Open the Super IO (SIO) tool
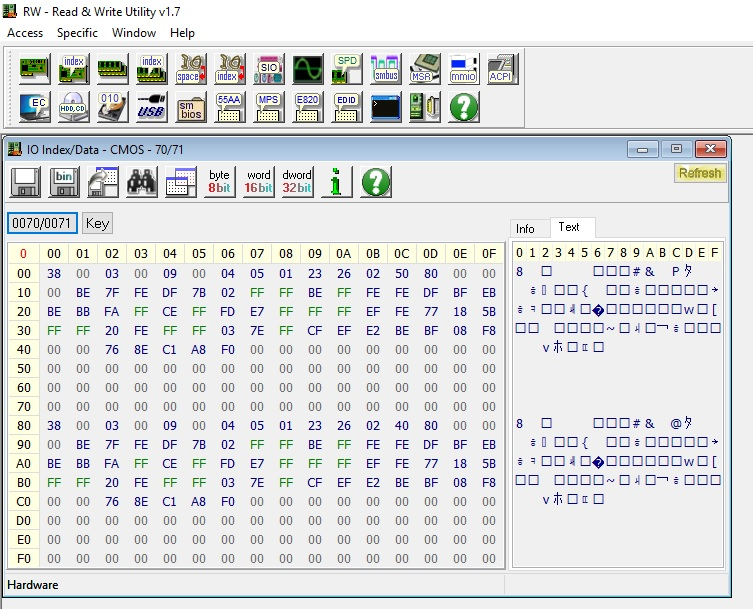The image size is (753, 609). 269,69
